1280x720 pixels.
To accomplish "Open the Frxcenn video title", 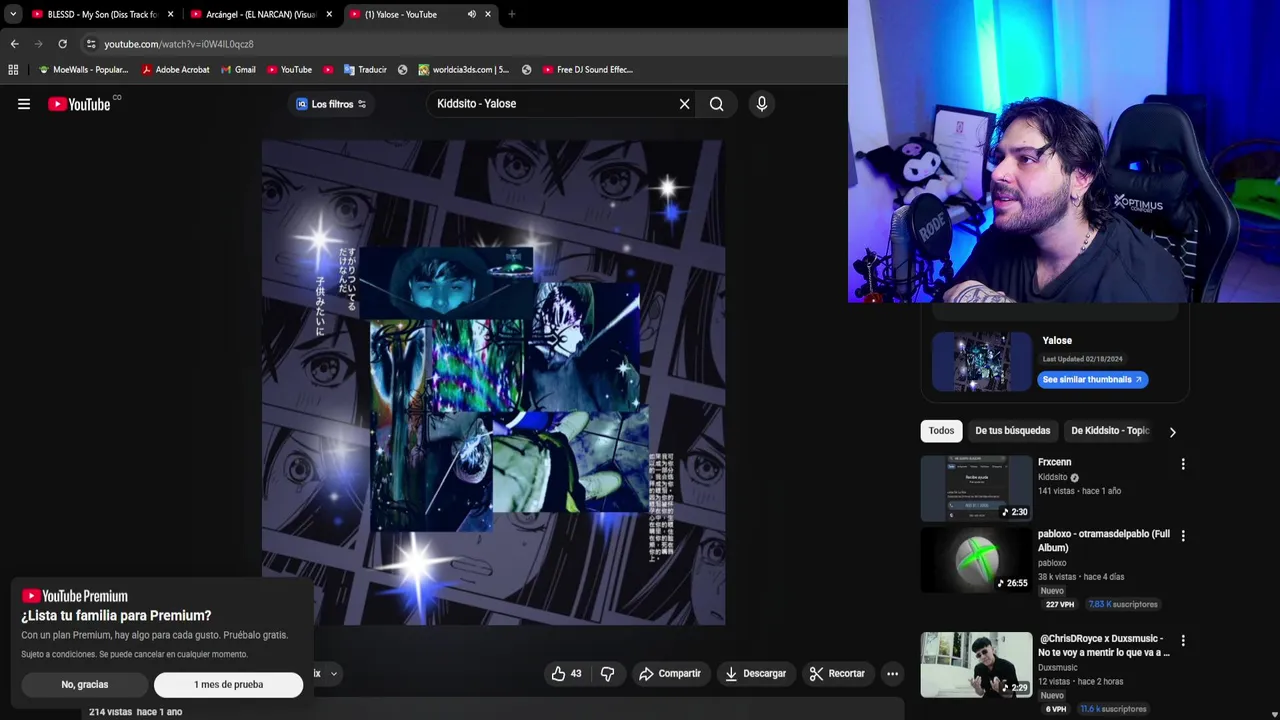I will 1054,463.
